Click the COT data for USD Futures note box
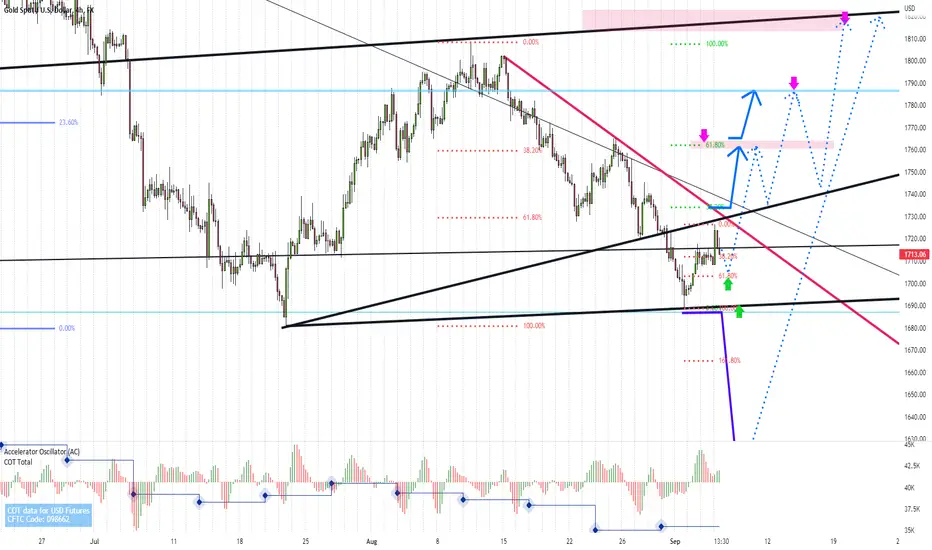 pyautogui.click(x=49, y=515)
